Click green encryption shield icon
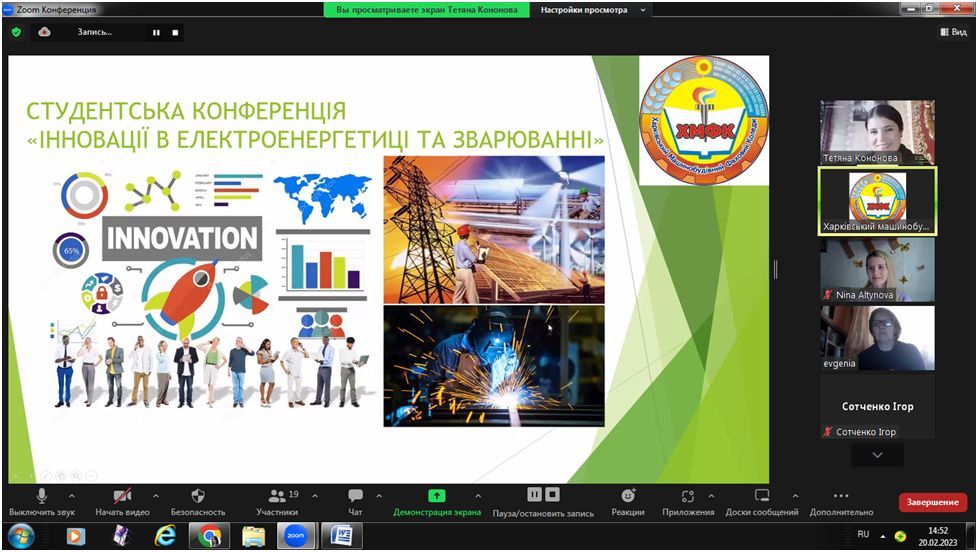Image resolution: width=978 pixels, height=552 pixels. click(x=16, y=32)
